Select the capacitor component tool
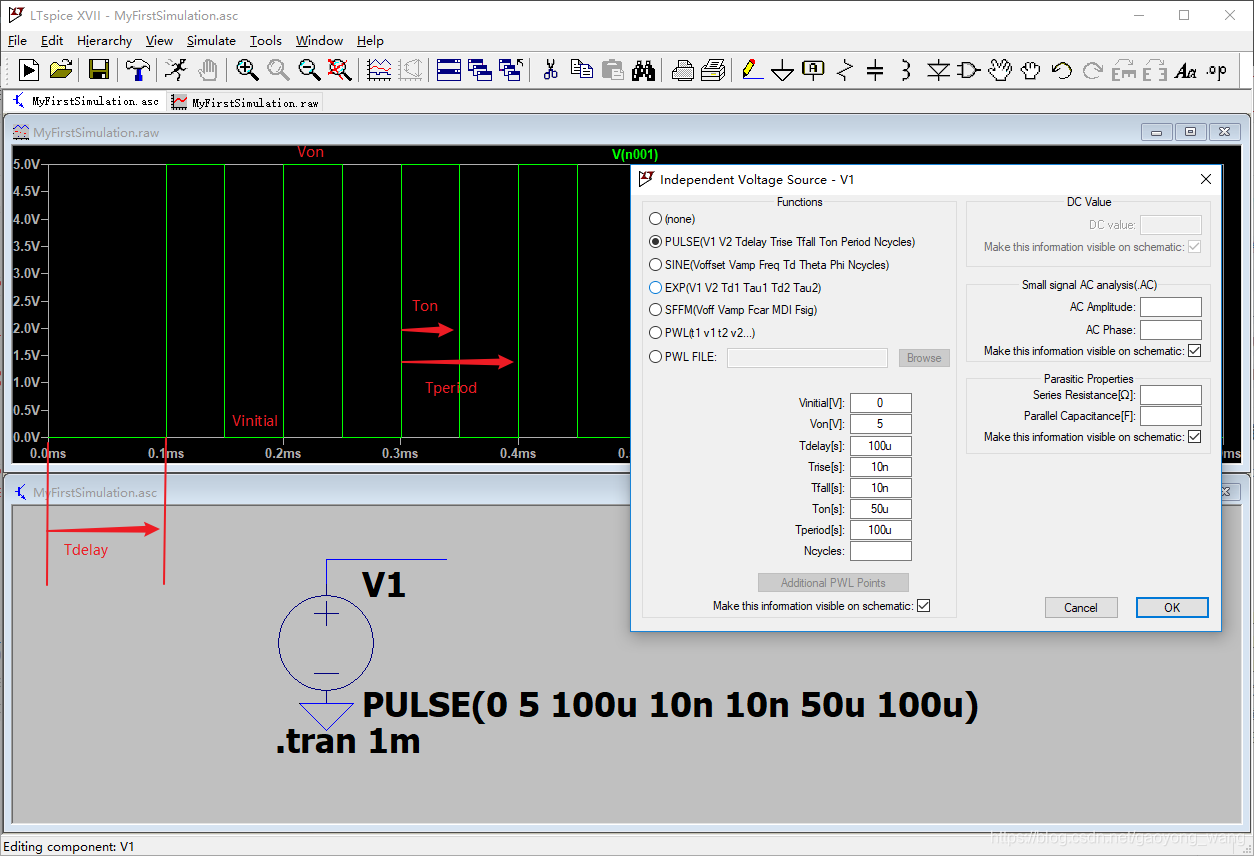 coord(875,70)
